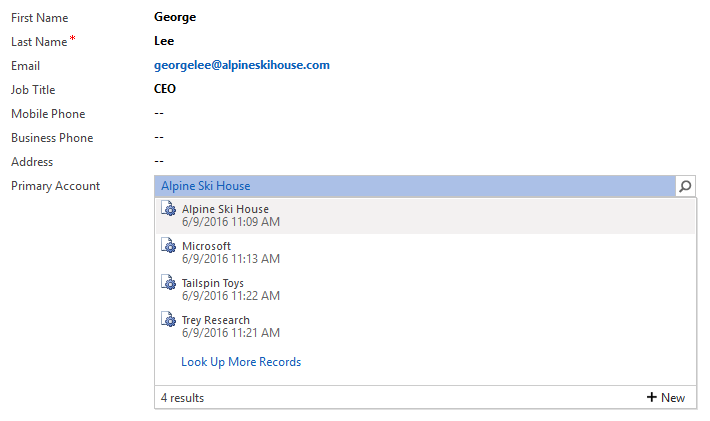Click the 4 results count text
This screenshot has height=421, width=710.
click(x=182, y=398)
